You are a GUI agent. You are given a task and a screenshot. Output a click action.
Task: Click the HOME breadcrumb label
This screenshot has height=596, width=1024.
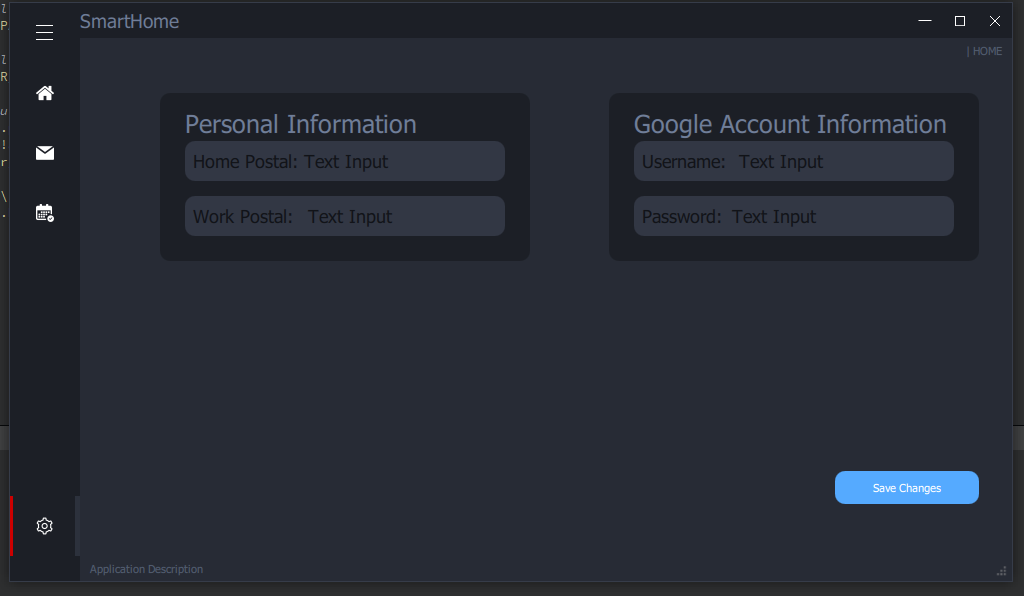(x=986, y=51)
